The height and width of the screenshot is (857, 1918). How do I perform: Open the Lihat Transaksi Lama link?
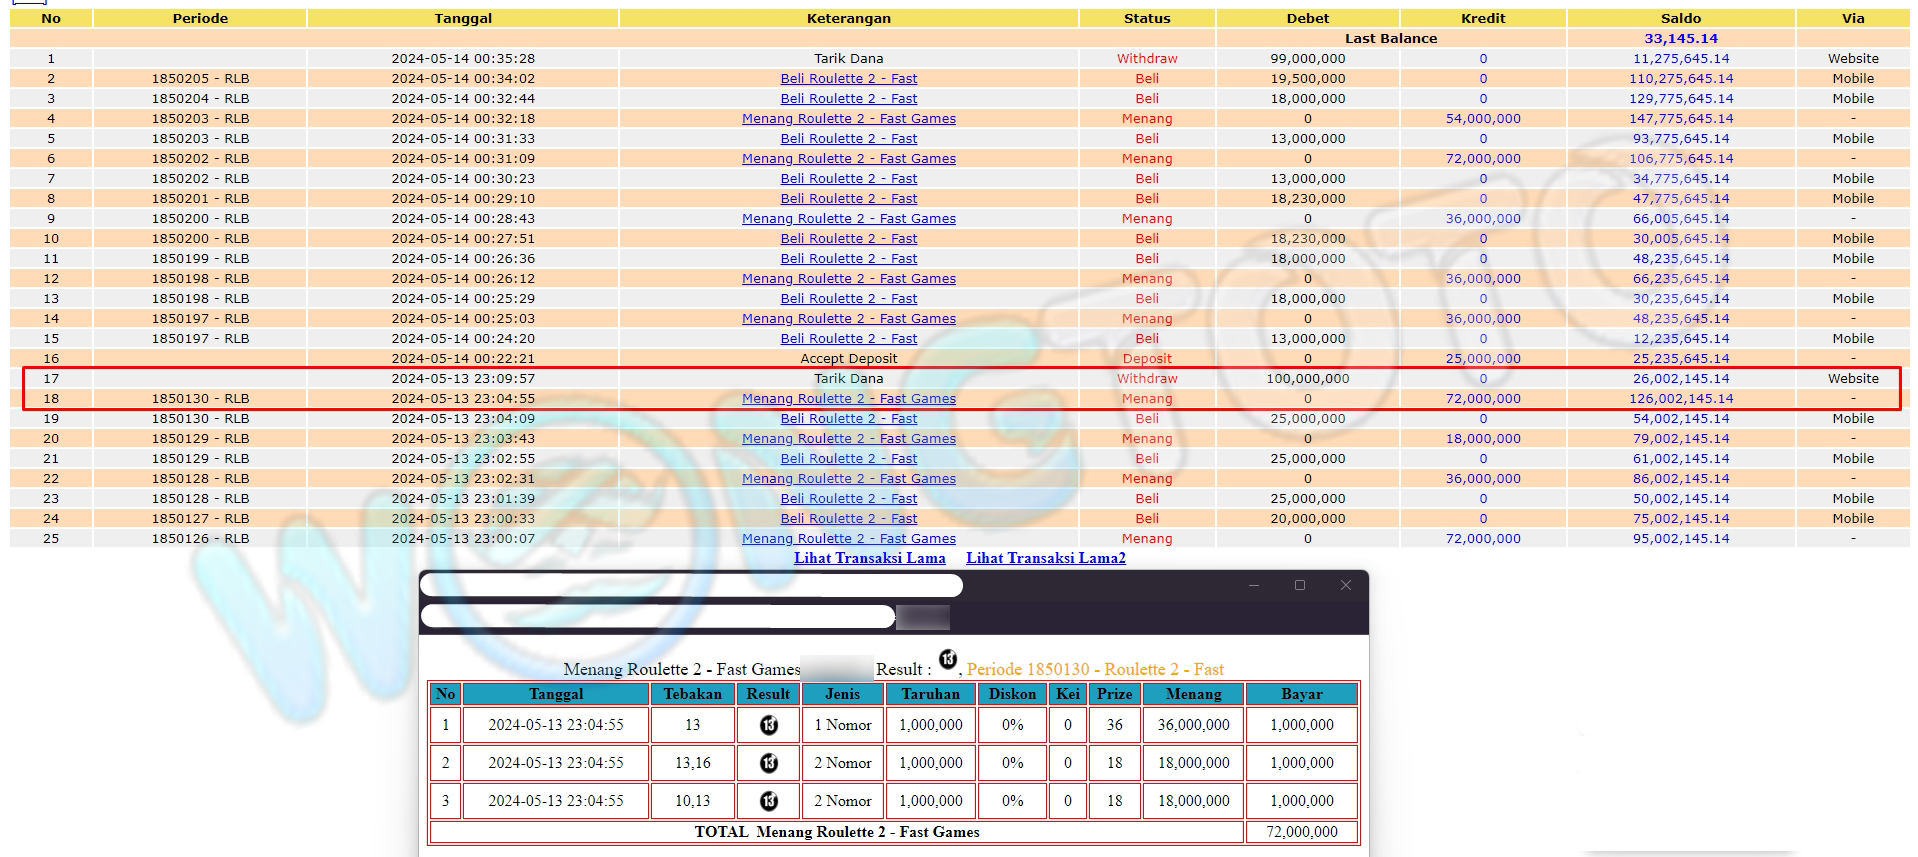[869, 558]
